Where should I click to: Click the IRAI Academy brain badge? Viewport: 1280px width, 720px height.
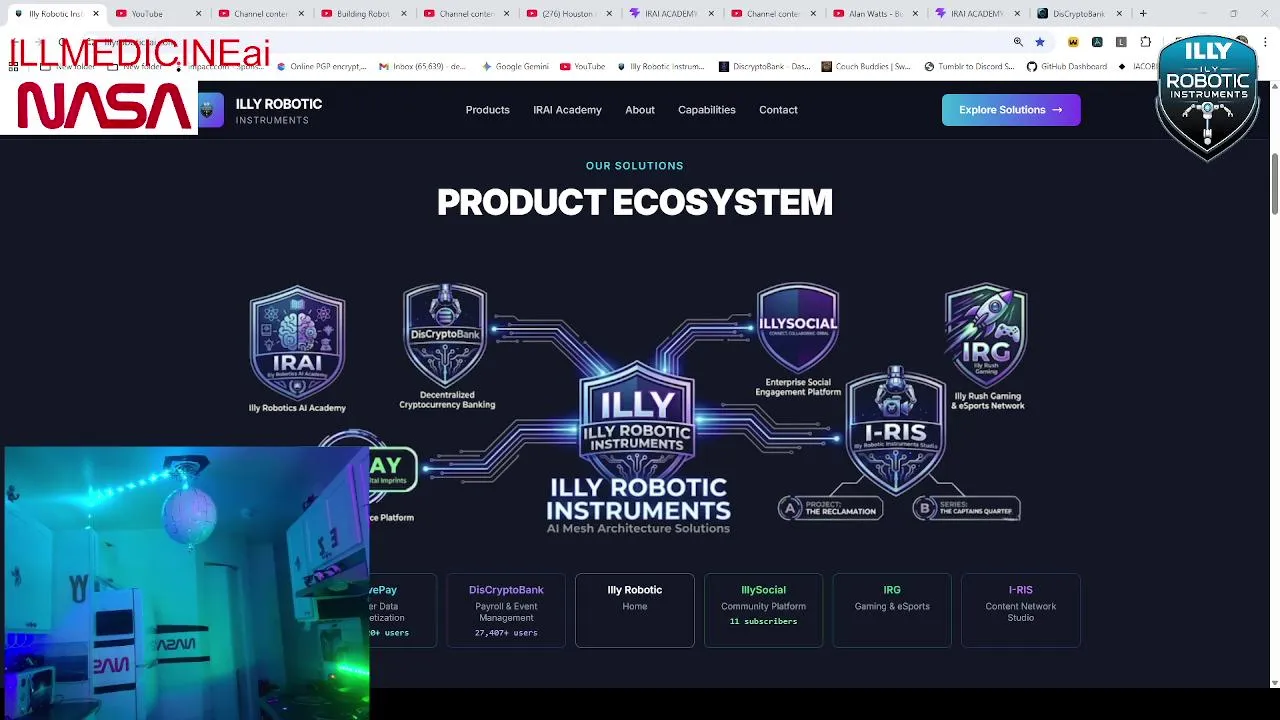coord(297,343)
